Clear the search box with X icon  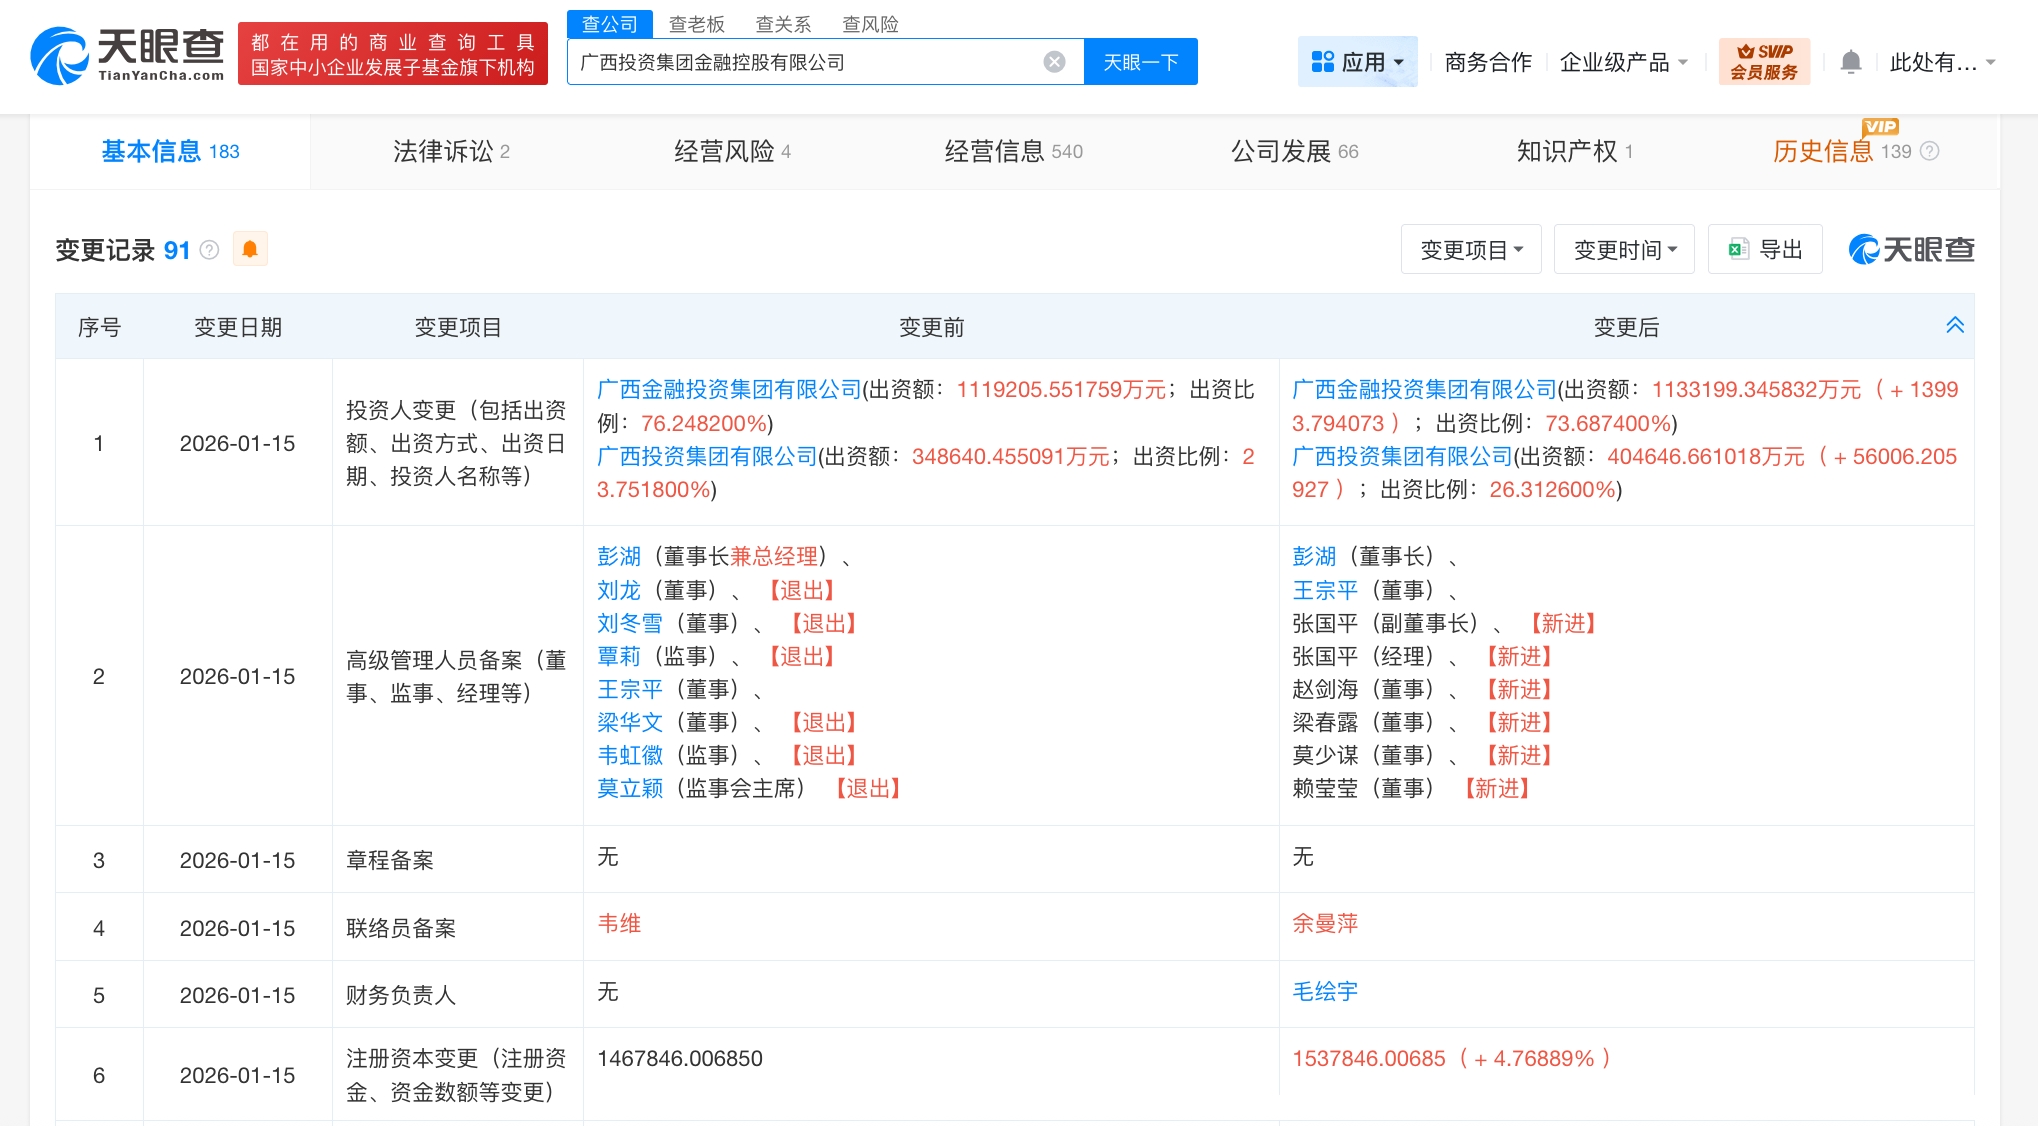pyautogui.click(x=1054, y=62)
